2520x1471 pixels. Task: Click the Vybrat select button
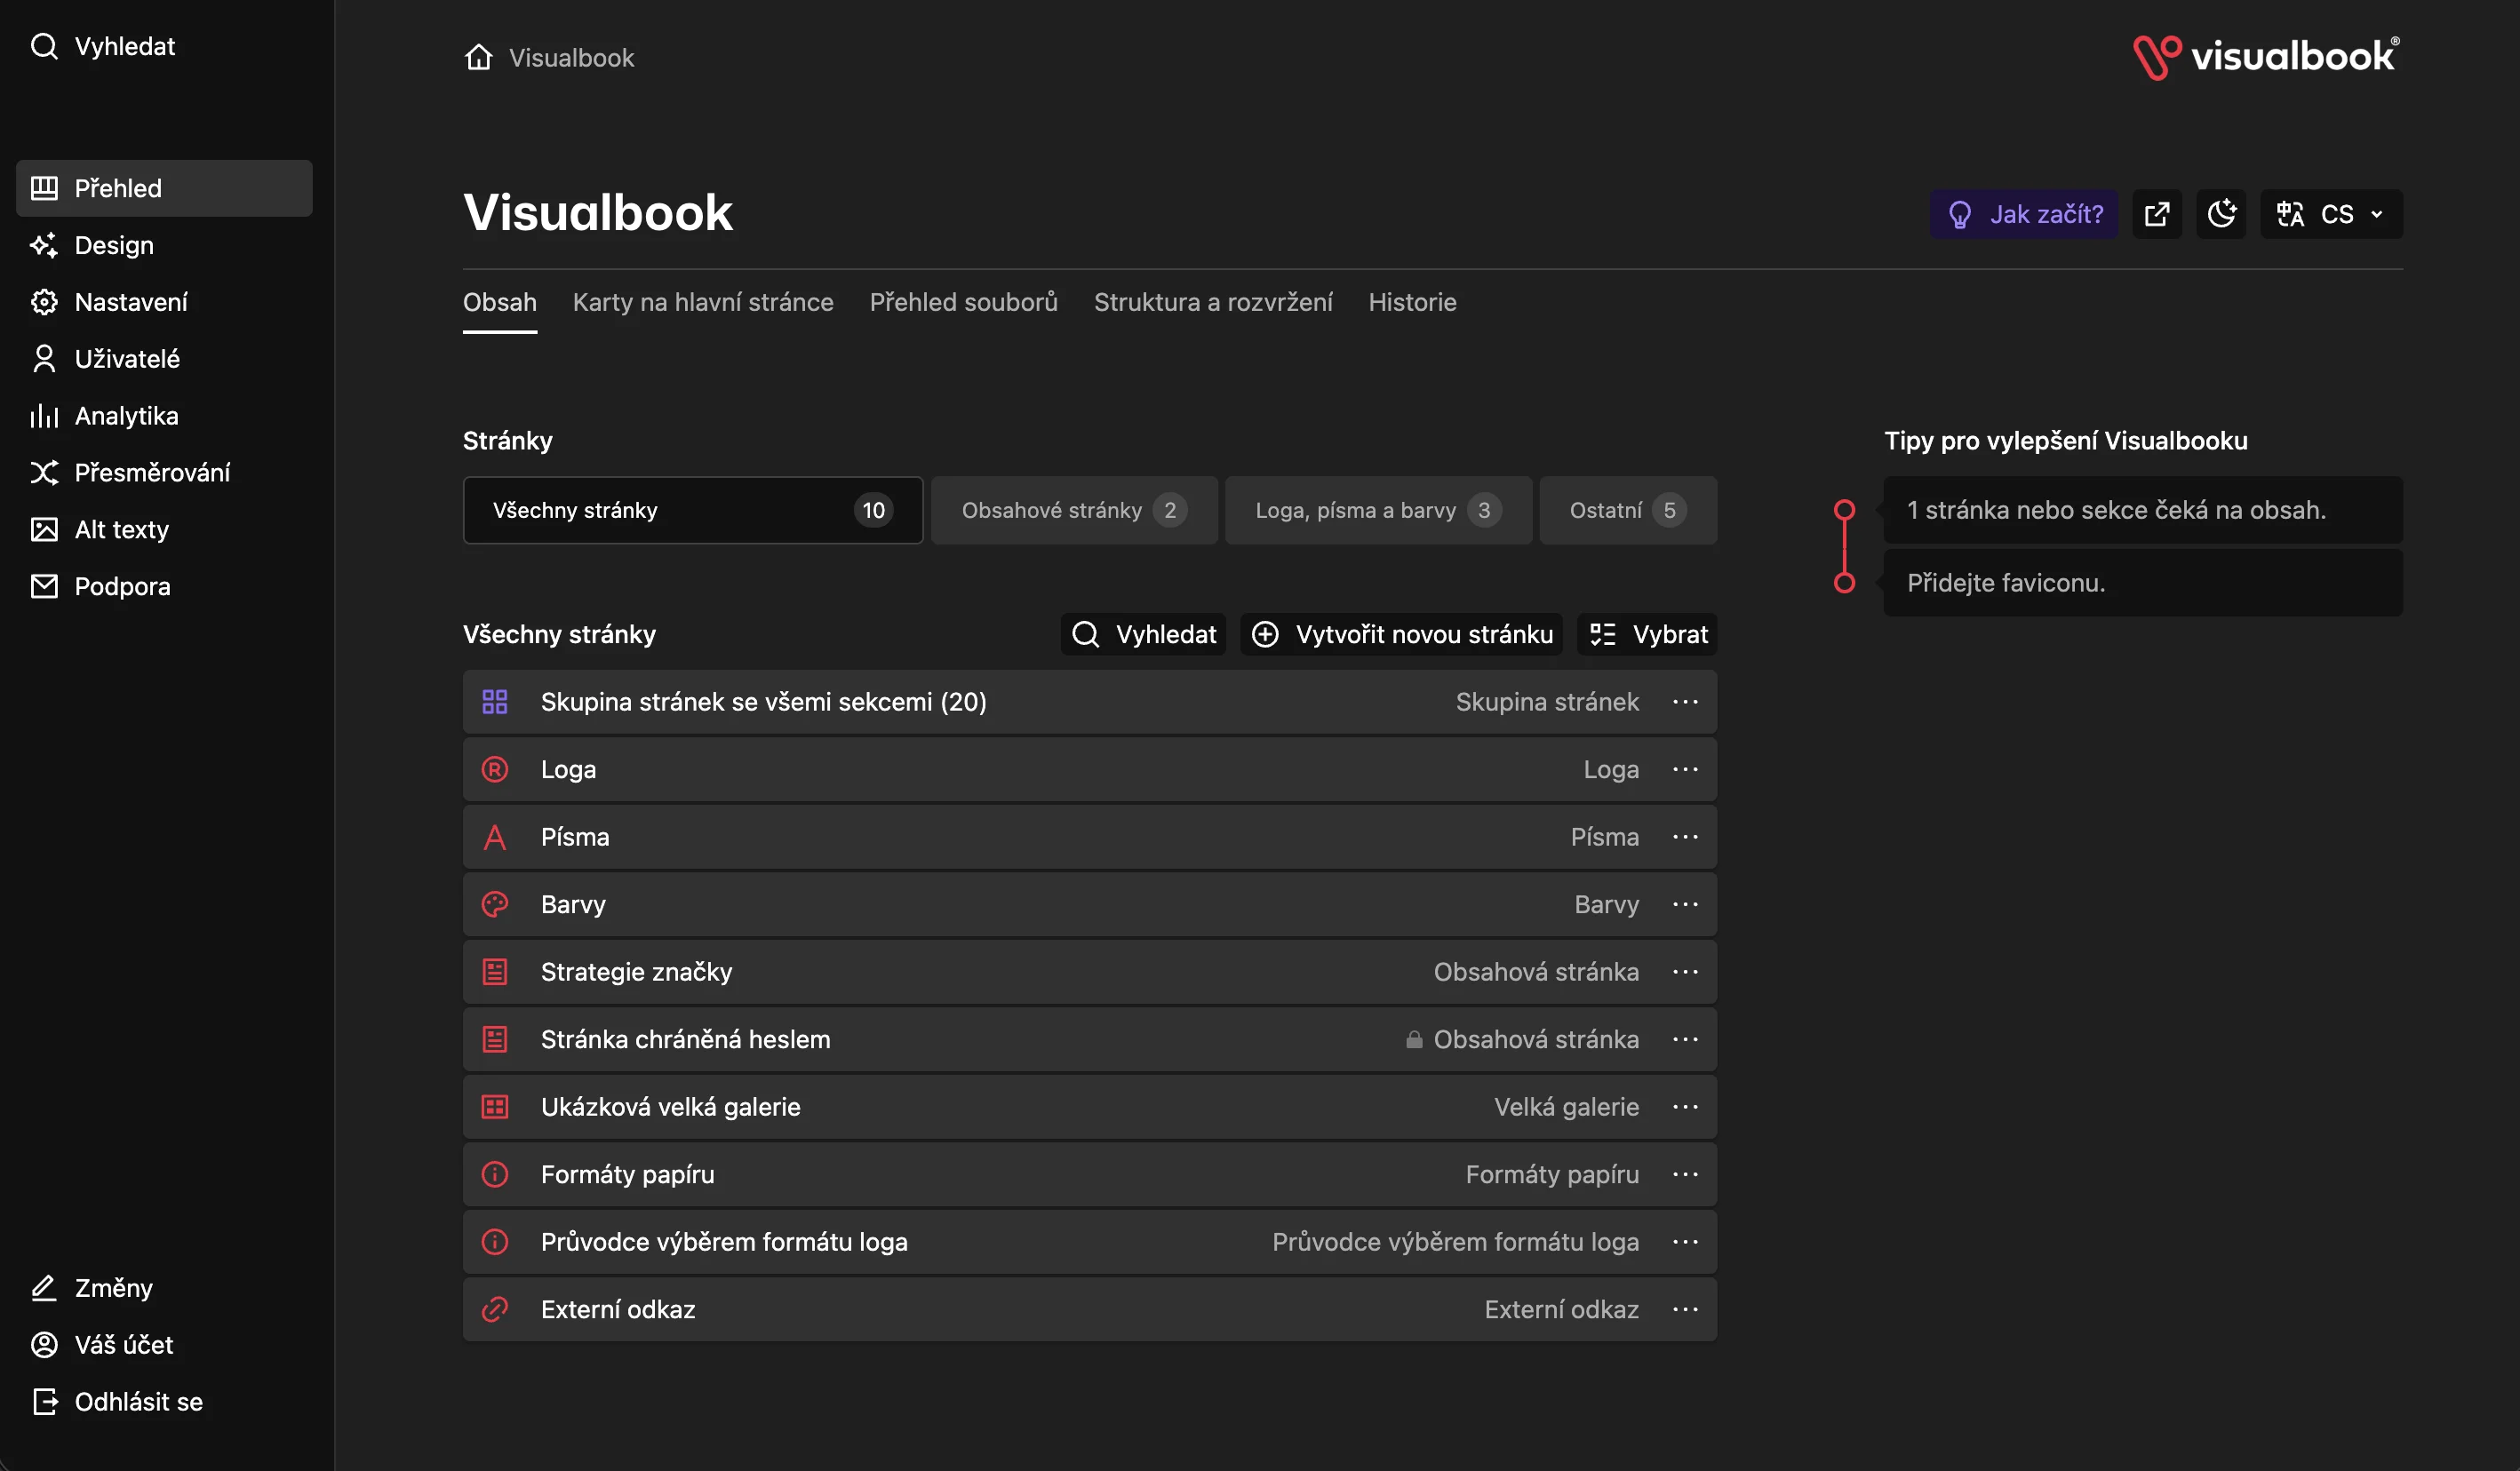[x=1647, y=634]
